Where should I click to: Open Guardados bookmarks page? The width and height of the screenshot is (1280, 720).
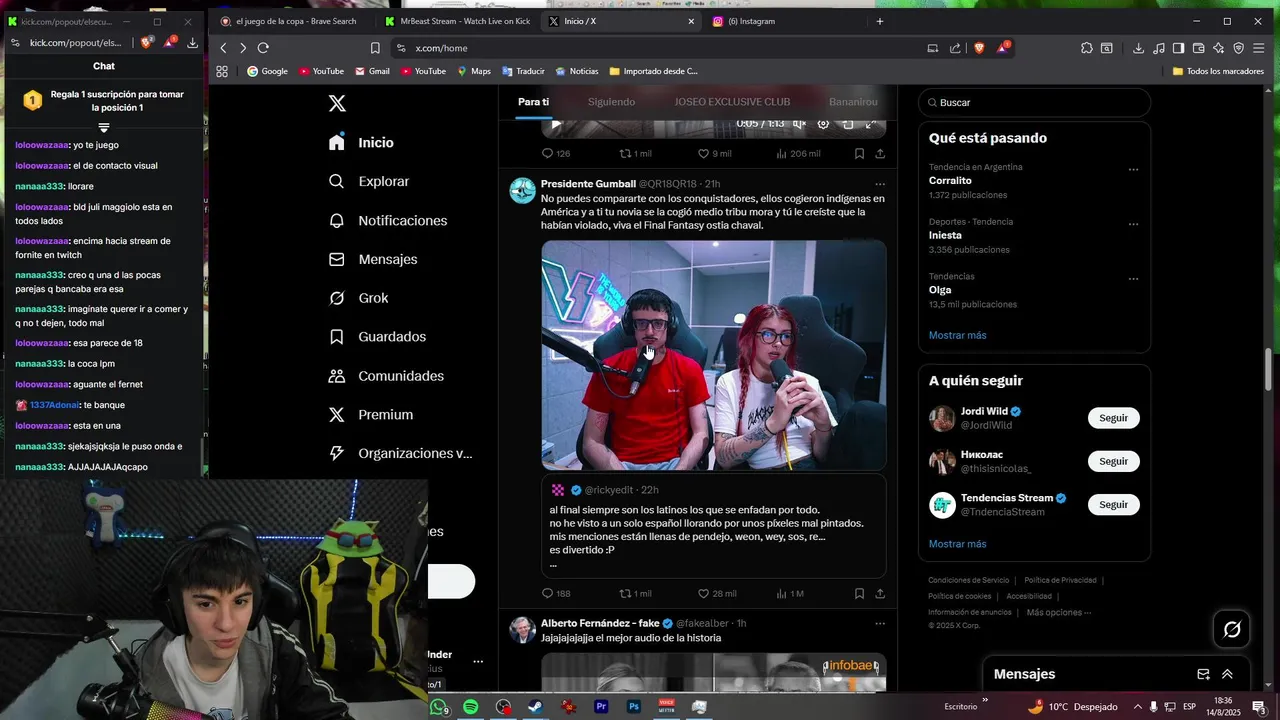377,338
